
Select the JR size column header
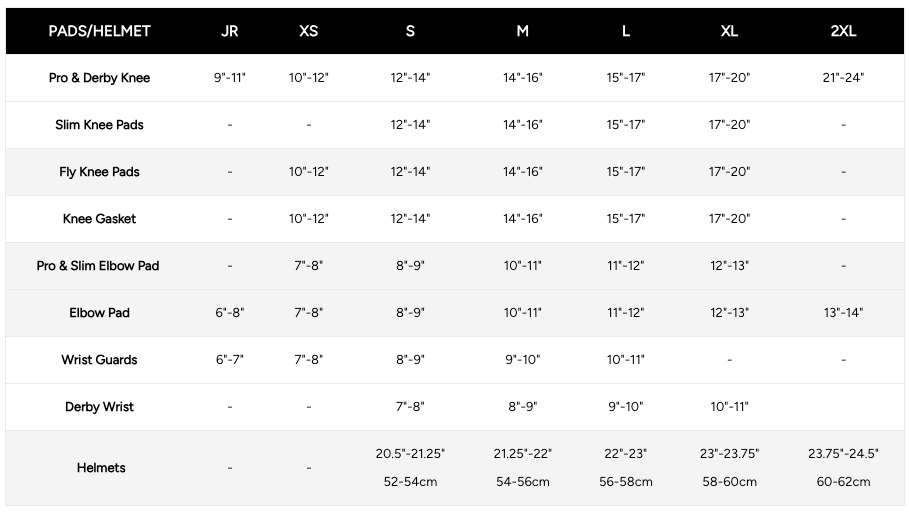click(x=229, y=31)
